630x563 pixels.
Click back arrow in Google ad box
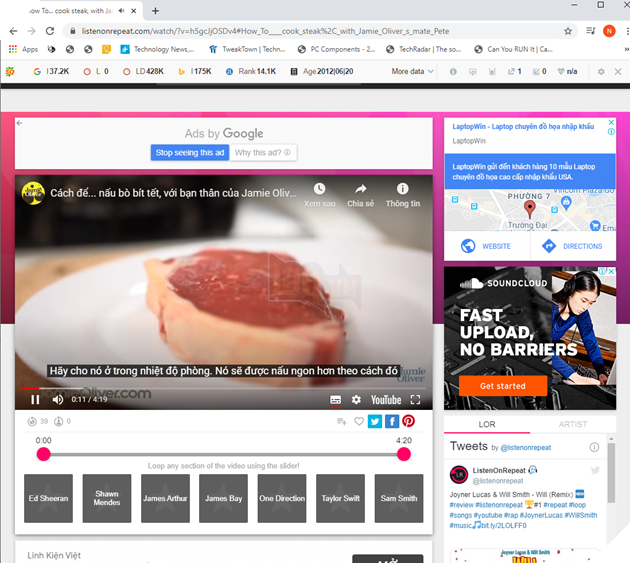(x=19, y=123)
